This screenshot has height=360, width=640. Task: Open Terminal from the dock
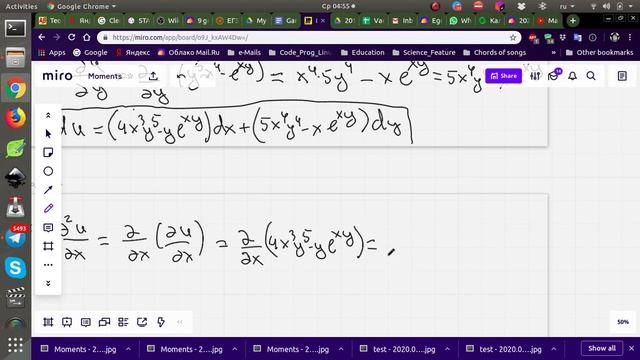(x=16, y=29)
